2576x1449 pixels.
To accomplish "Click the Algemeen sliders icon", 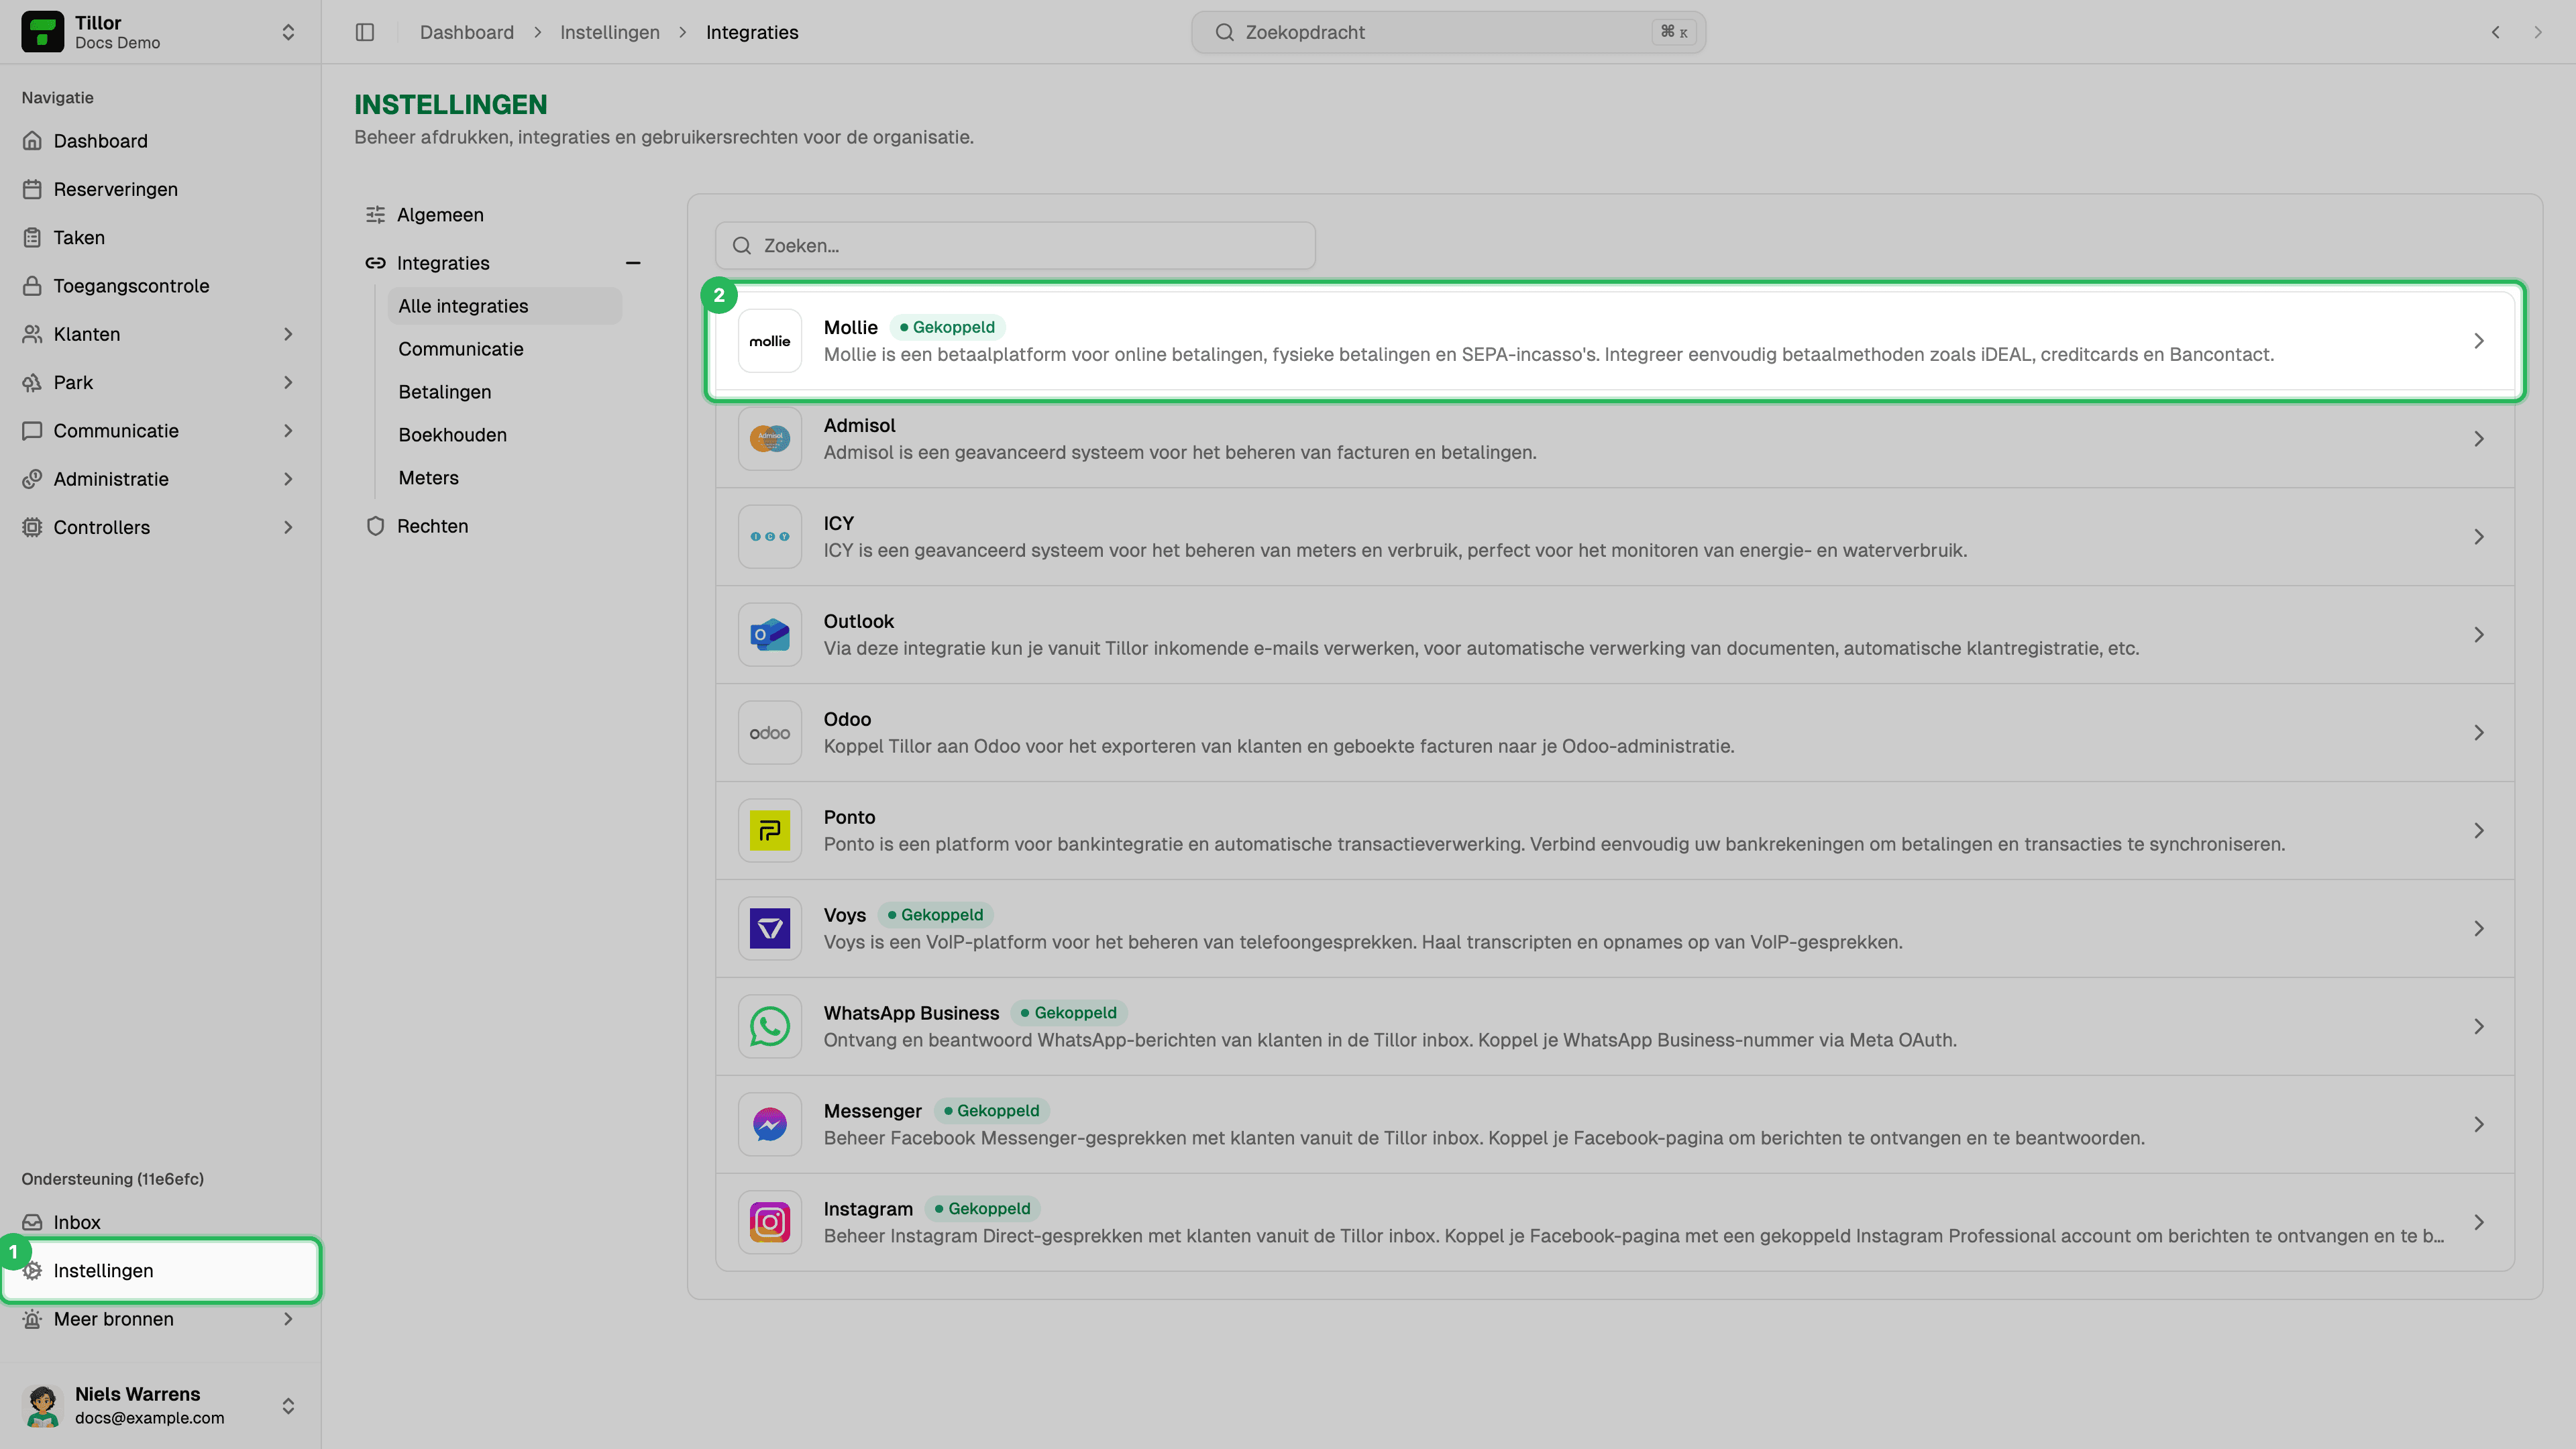I will click(x=375, y=215).
